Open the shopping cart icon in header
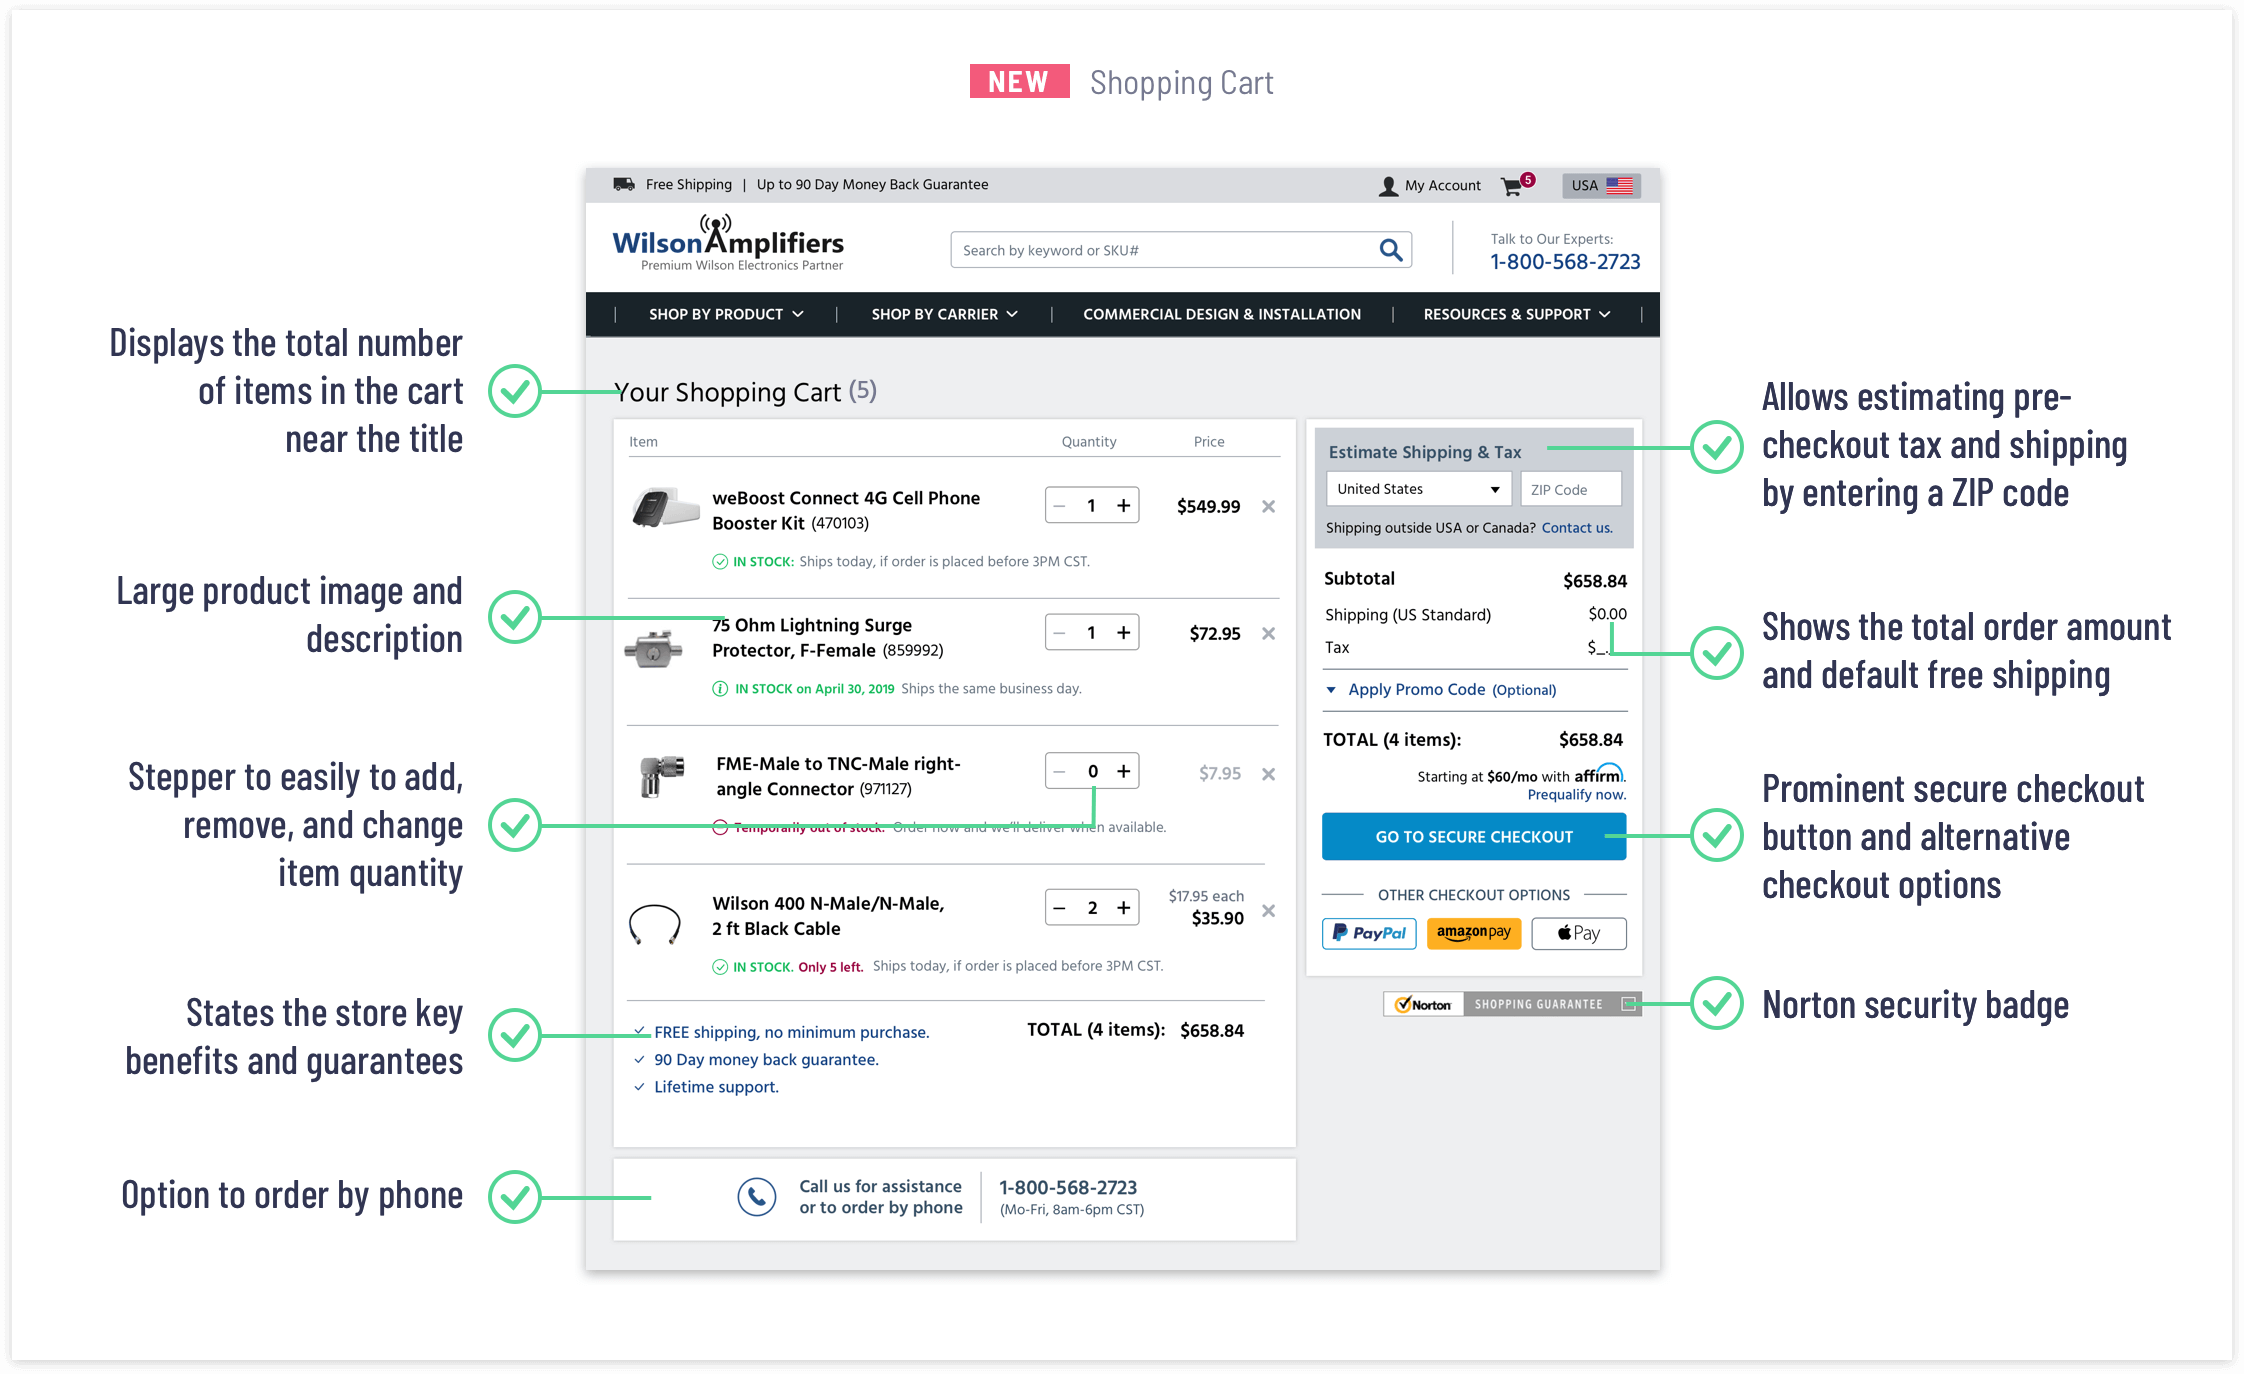 [1511, 186]
